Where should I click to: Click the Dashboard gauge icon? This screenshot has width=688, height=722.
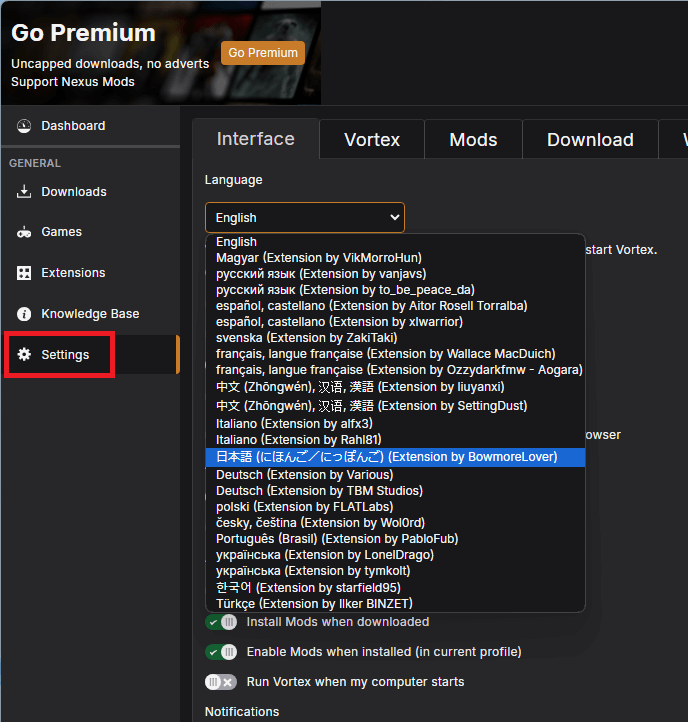[24, 126]
